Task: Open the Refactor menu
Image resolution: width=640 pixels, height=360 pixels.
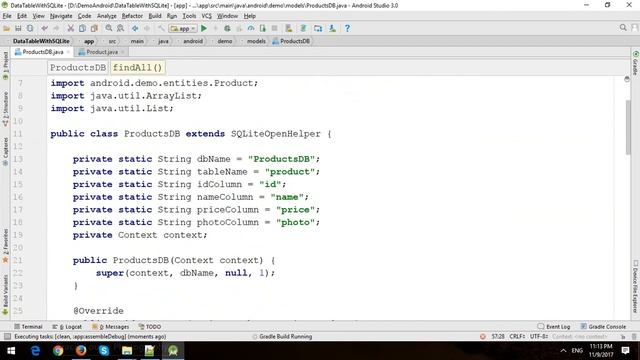Action: coord(132,16)
